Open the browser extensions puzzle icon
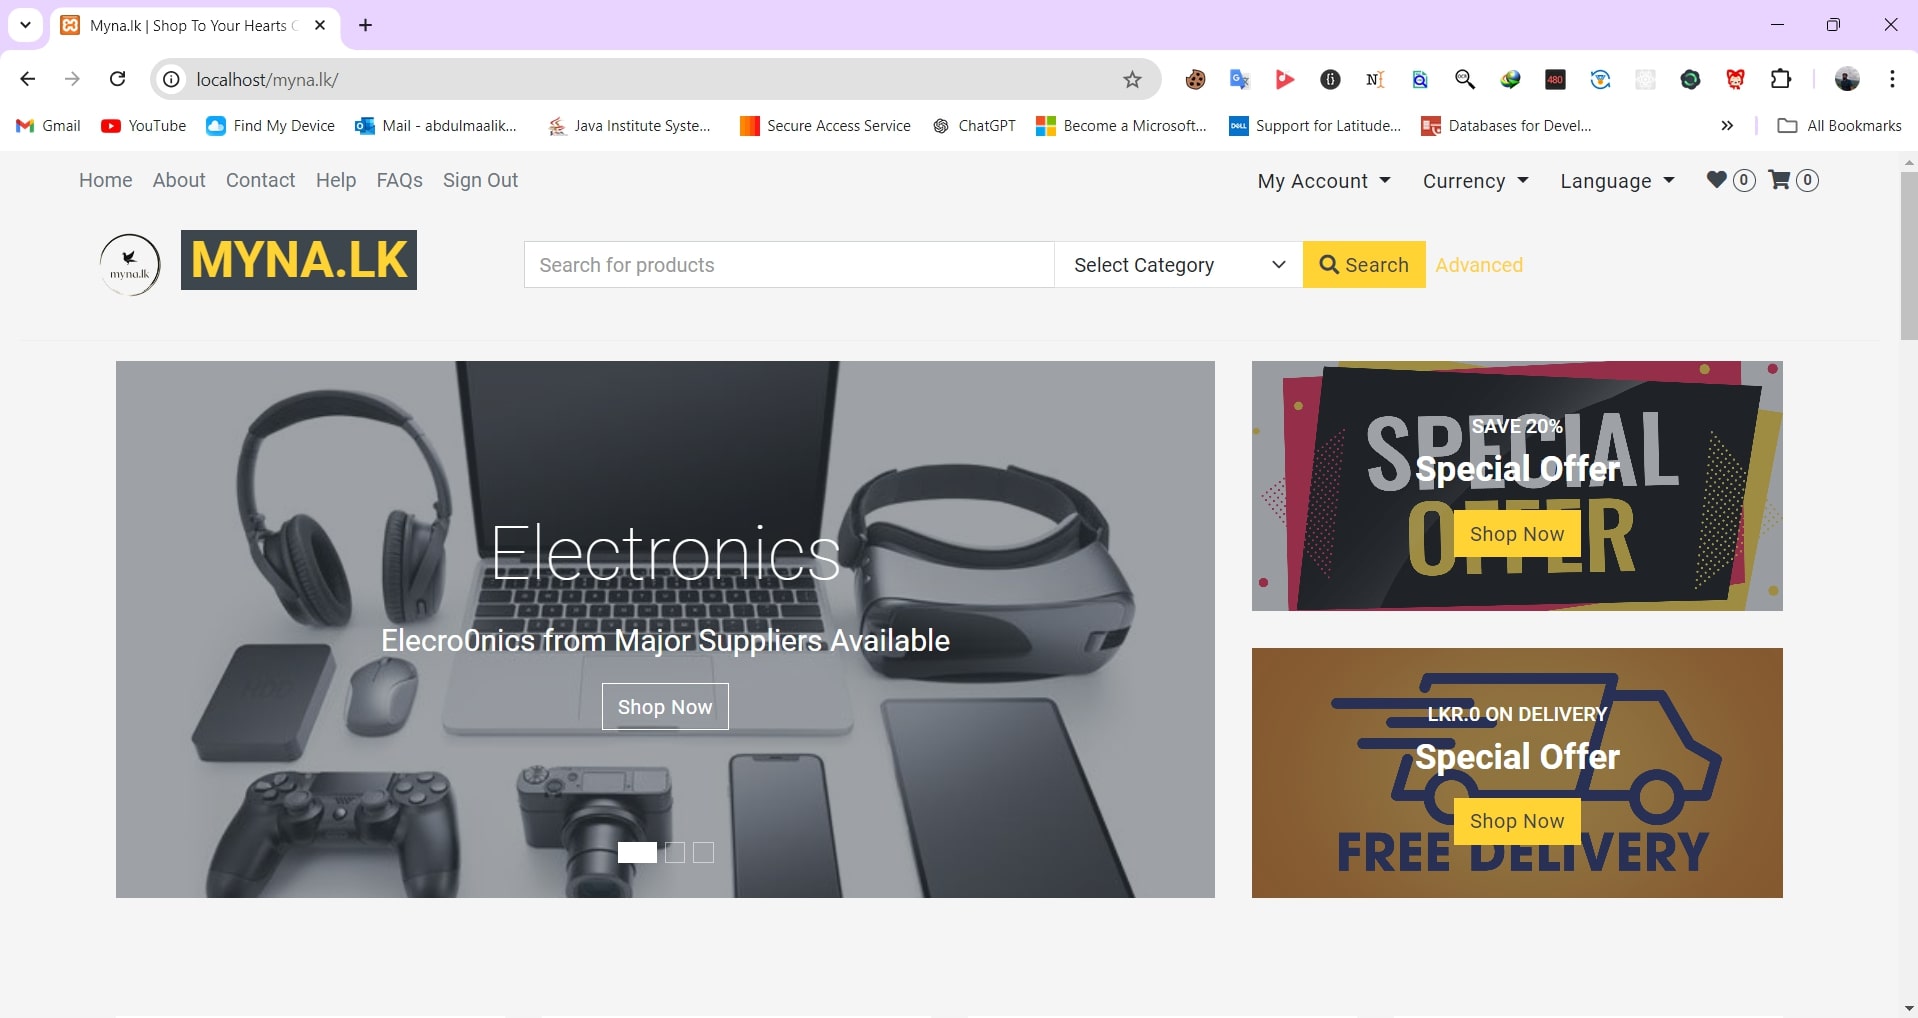1918x1018 pixels. click(x=1780, y=79)
